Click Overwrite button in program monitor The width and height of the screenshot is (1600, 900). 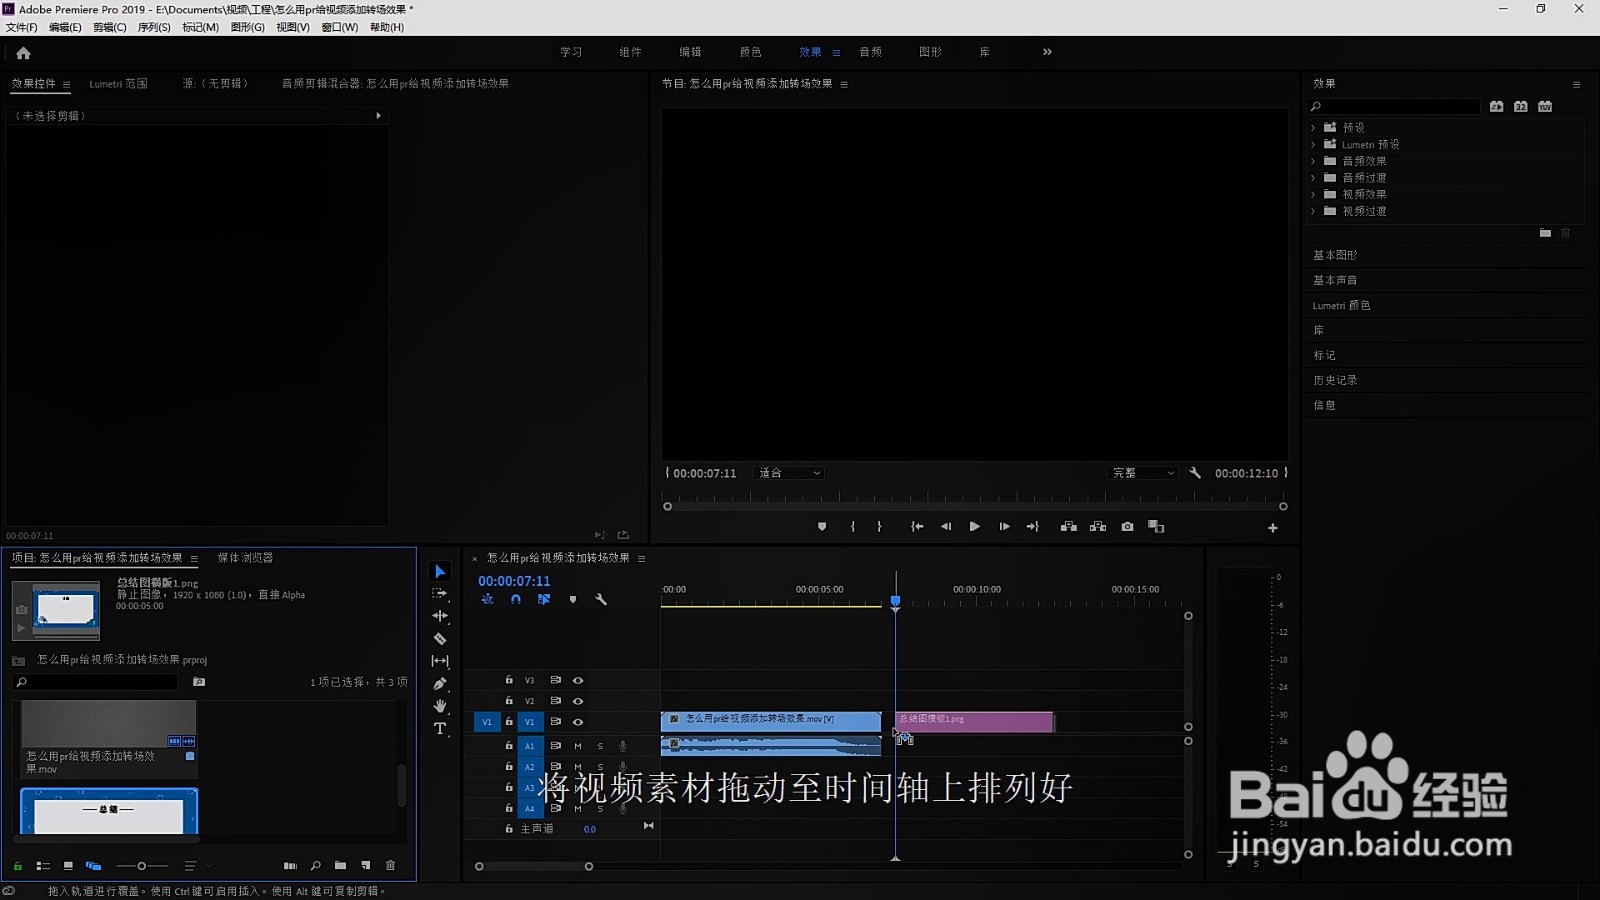pyautogui.click(x=1098, y=527)
